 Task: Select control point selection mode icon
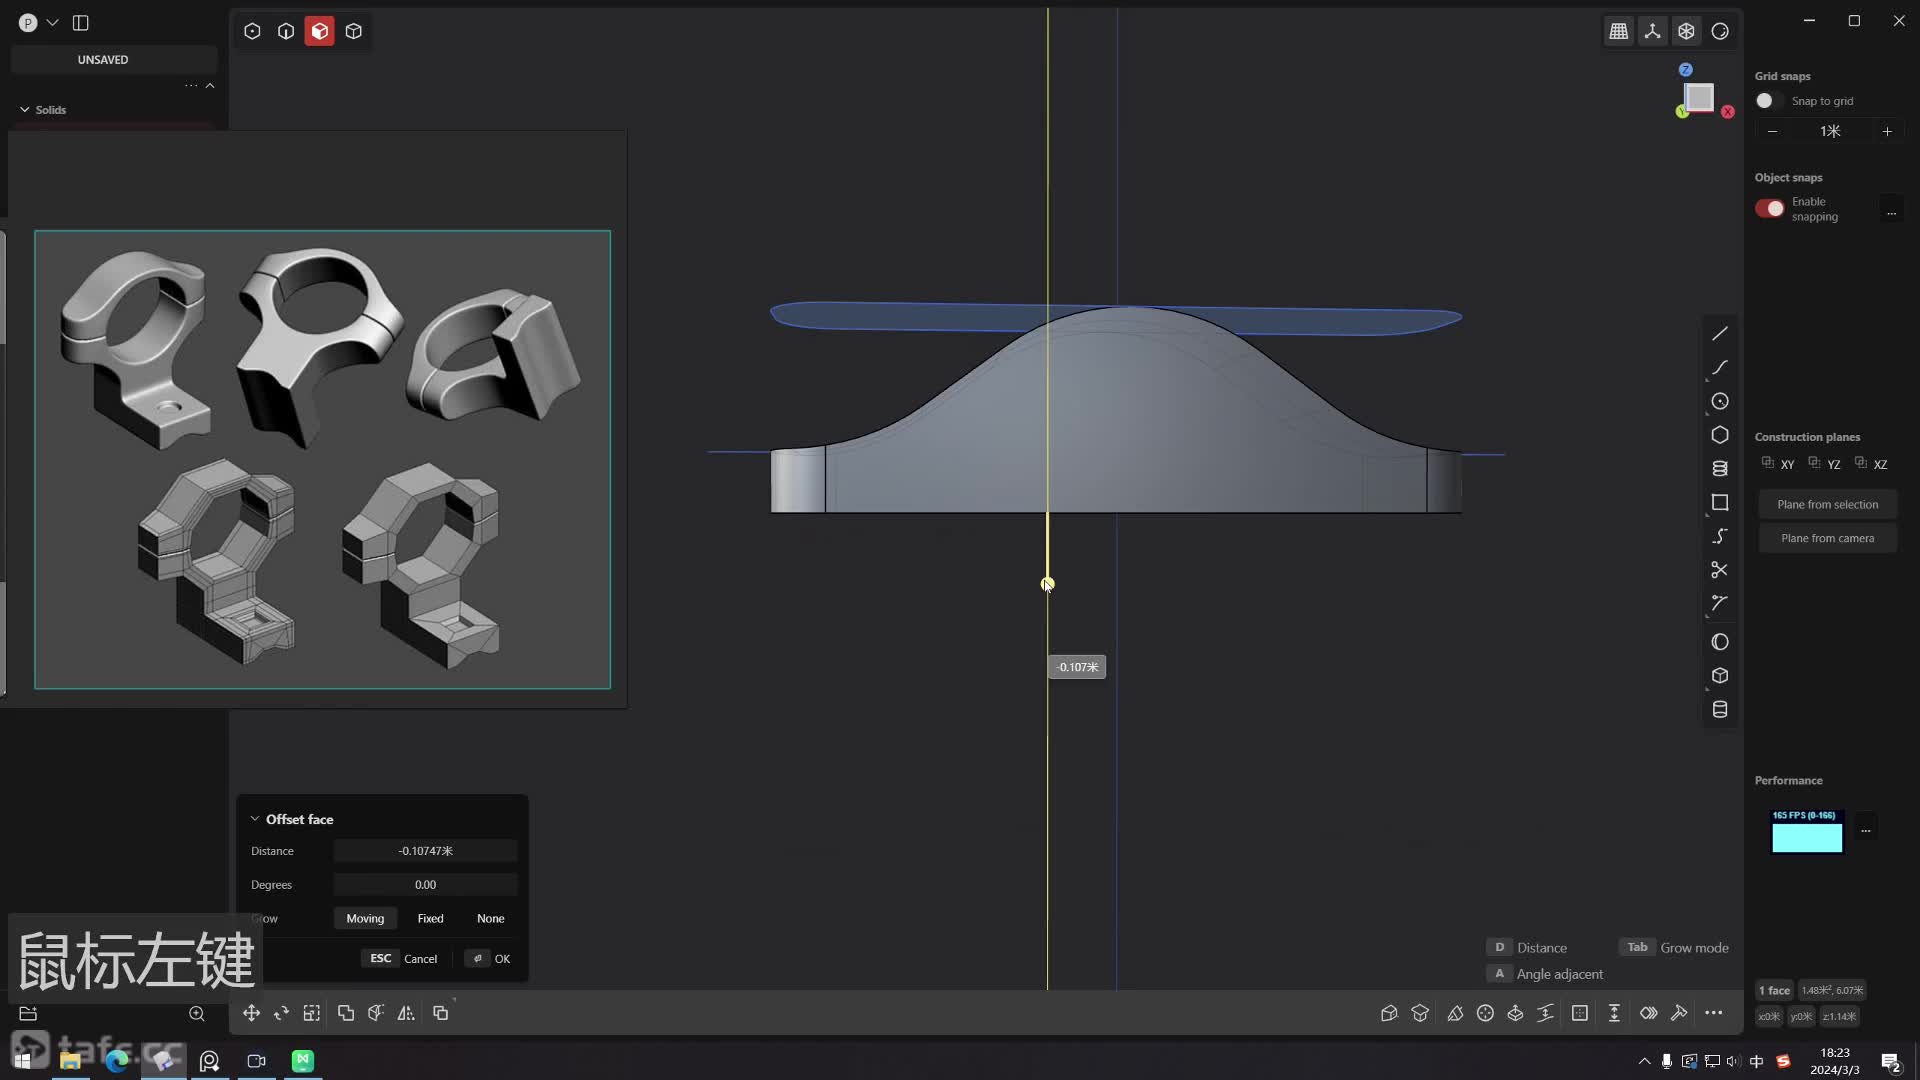[252, 31]
